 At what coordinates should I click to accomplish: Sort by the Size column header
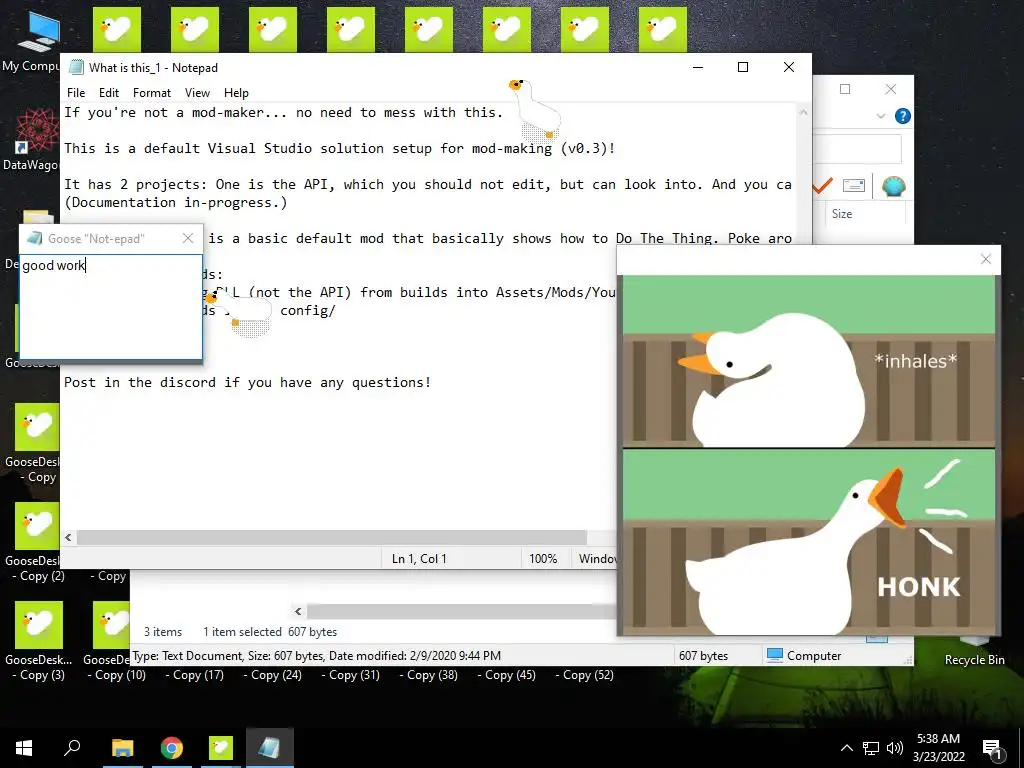point(842,214)
